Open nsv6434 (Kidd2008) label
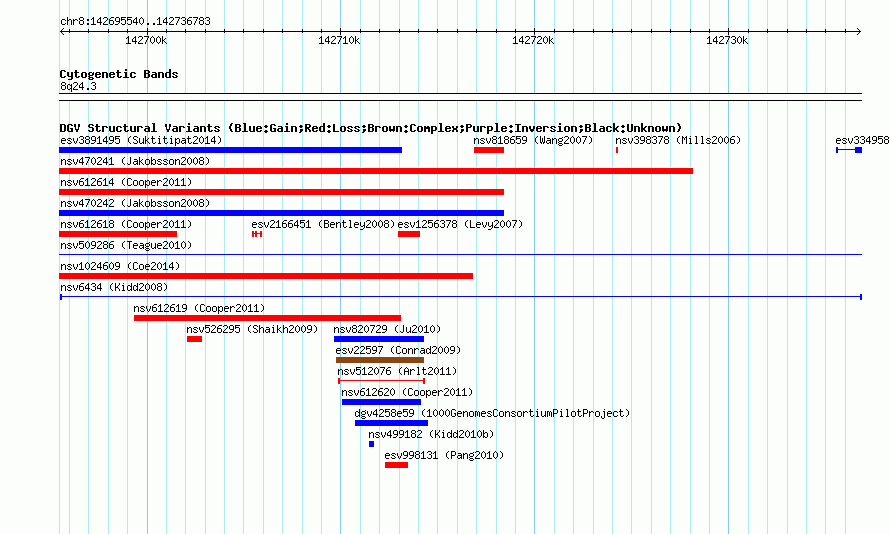This screenshot has height=534, width=890. 114,287
